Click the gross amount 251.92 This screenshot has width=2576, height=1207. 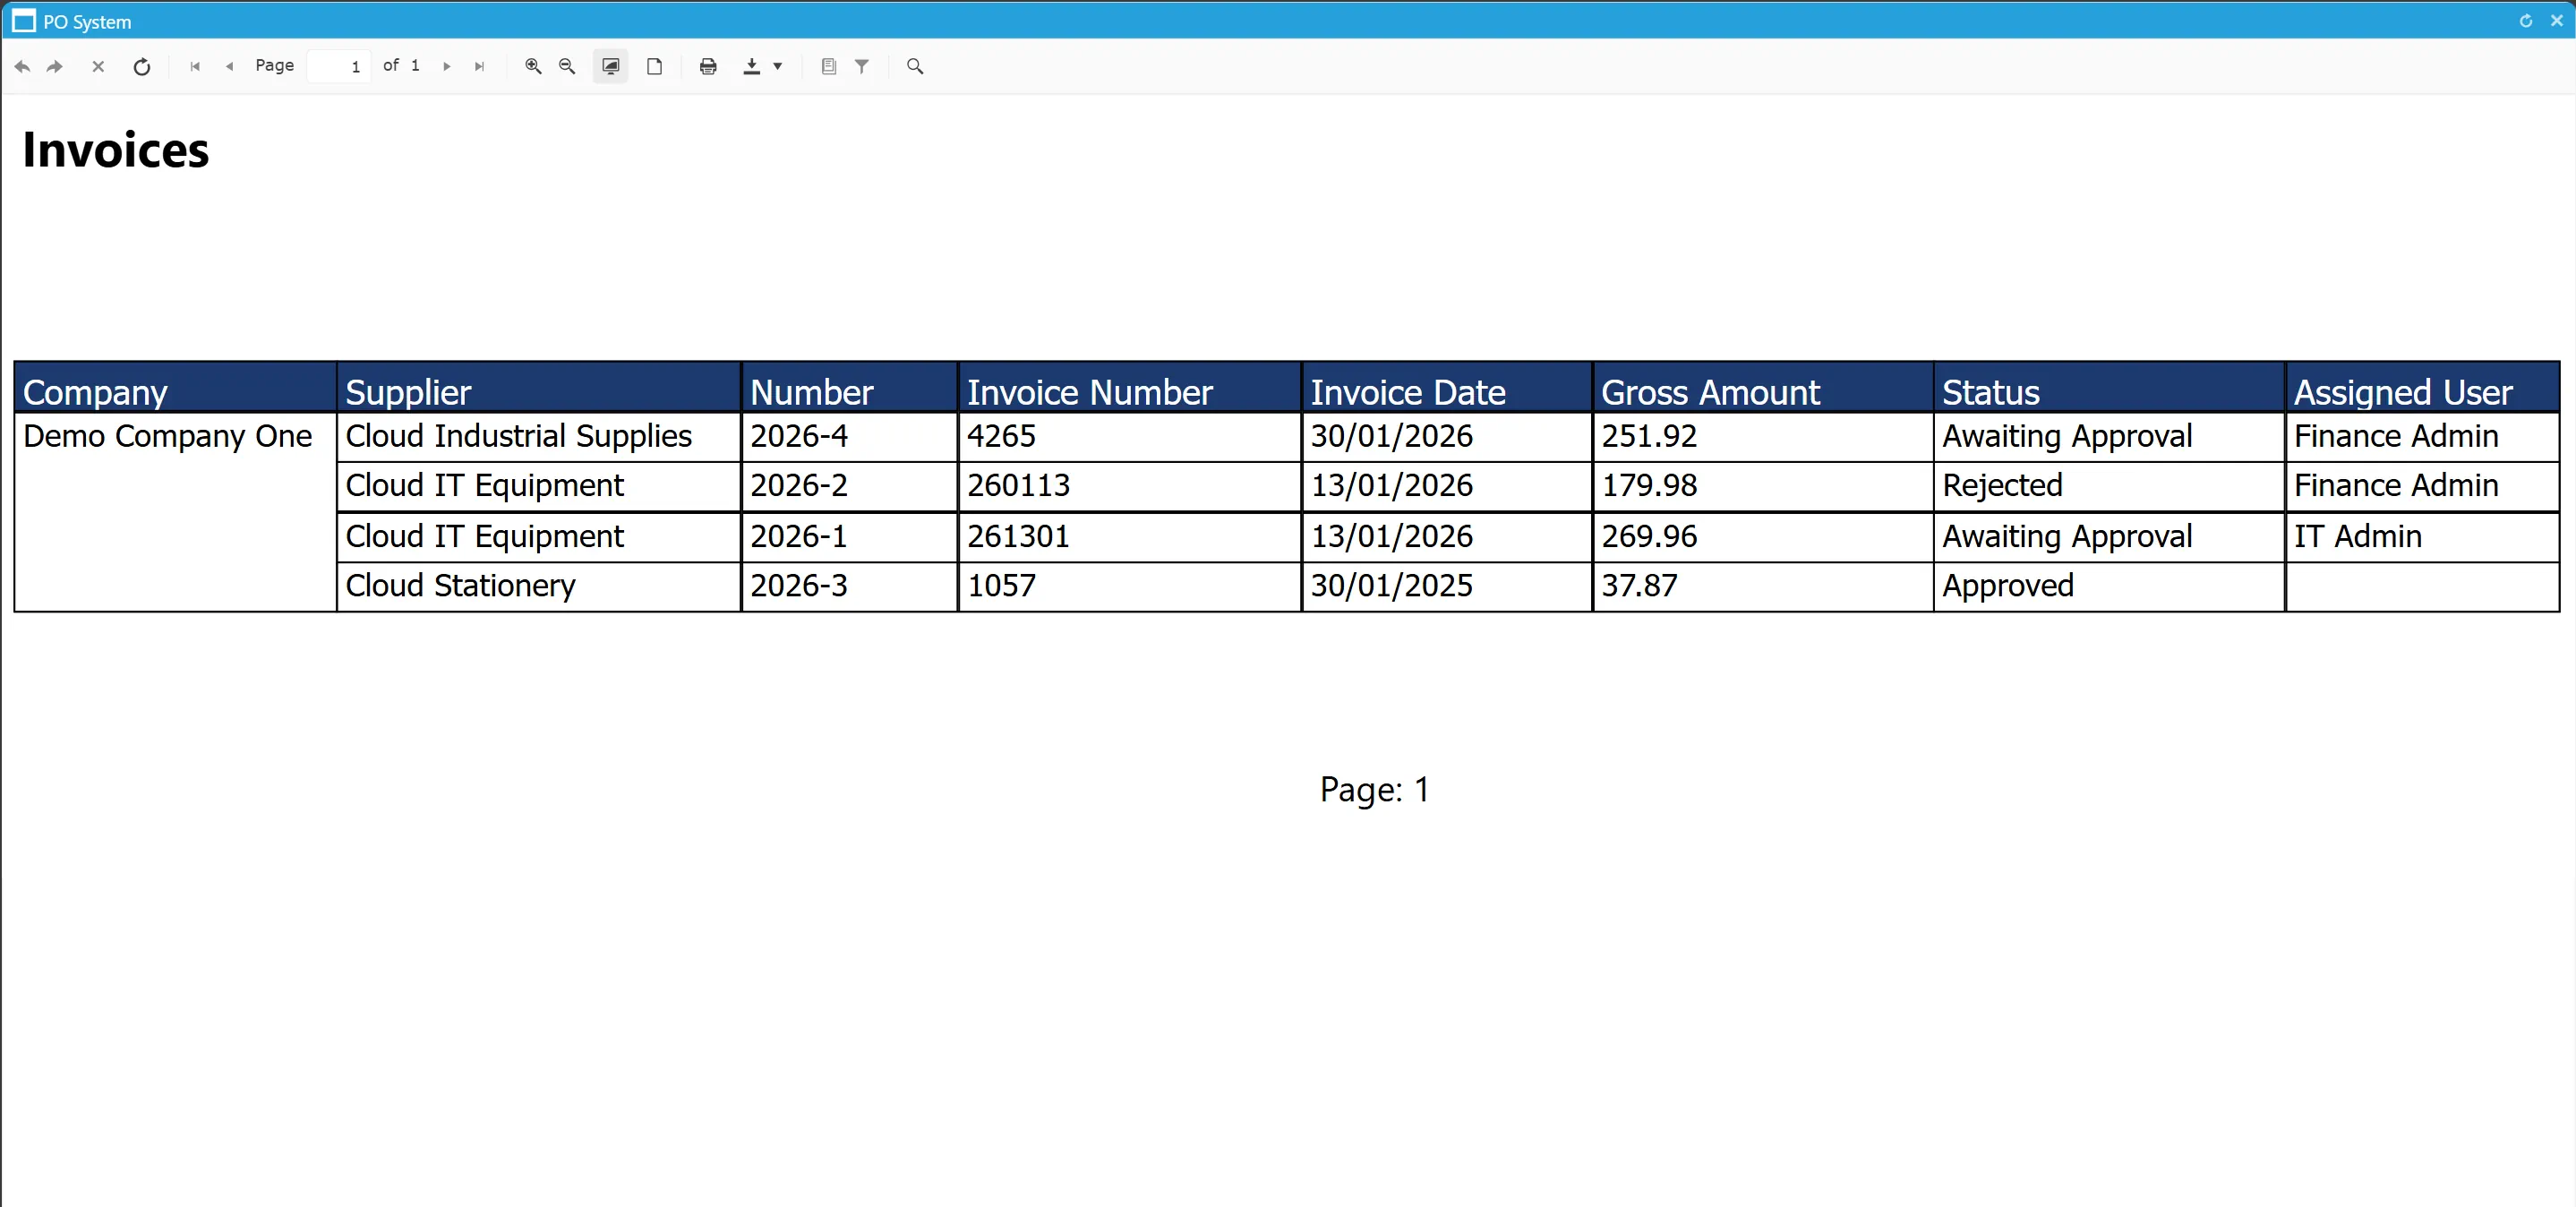coord(1763,437)
